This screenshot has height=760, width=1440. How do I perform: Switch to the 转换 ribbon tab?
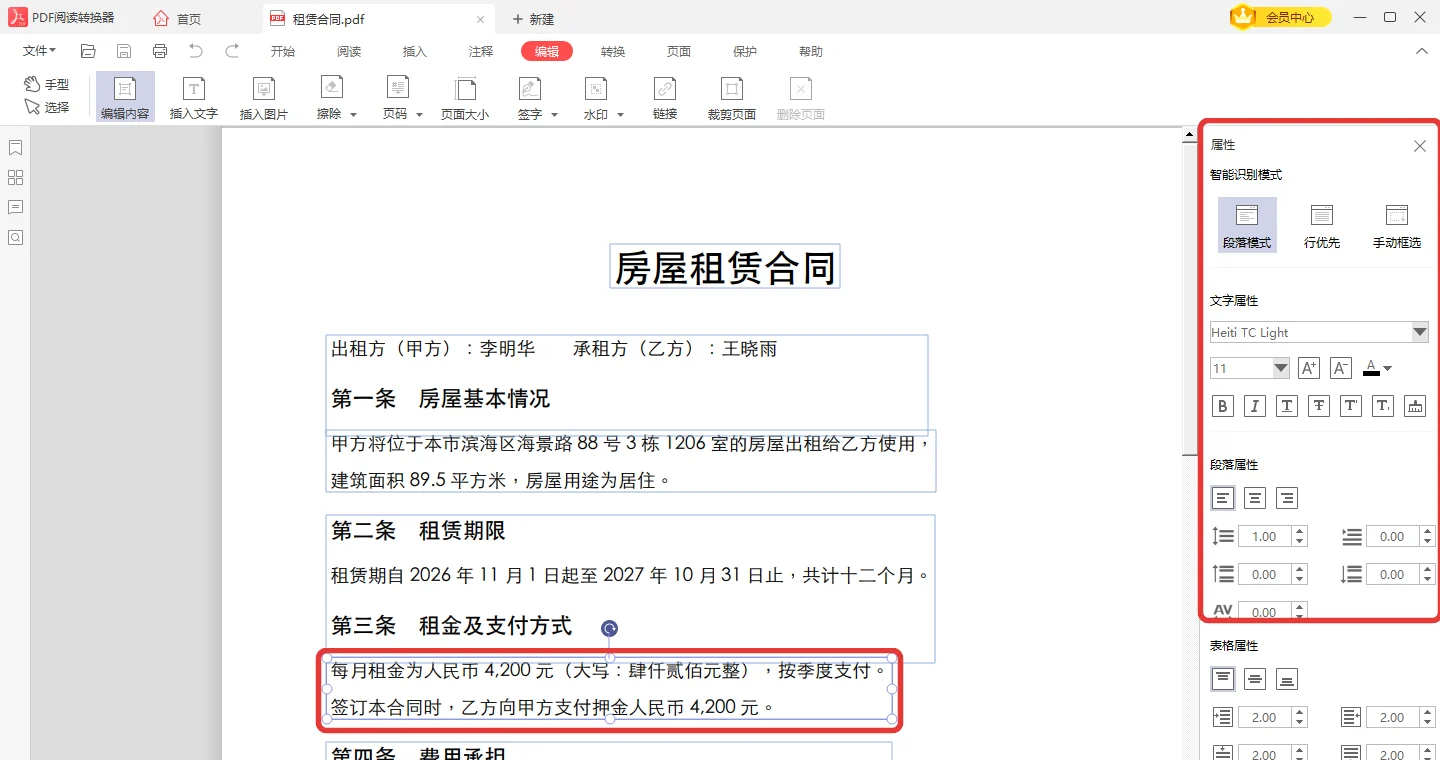(613, 52)
